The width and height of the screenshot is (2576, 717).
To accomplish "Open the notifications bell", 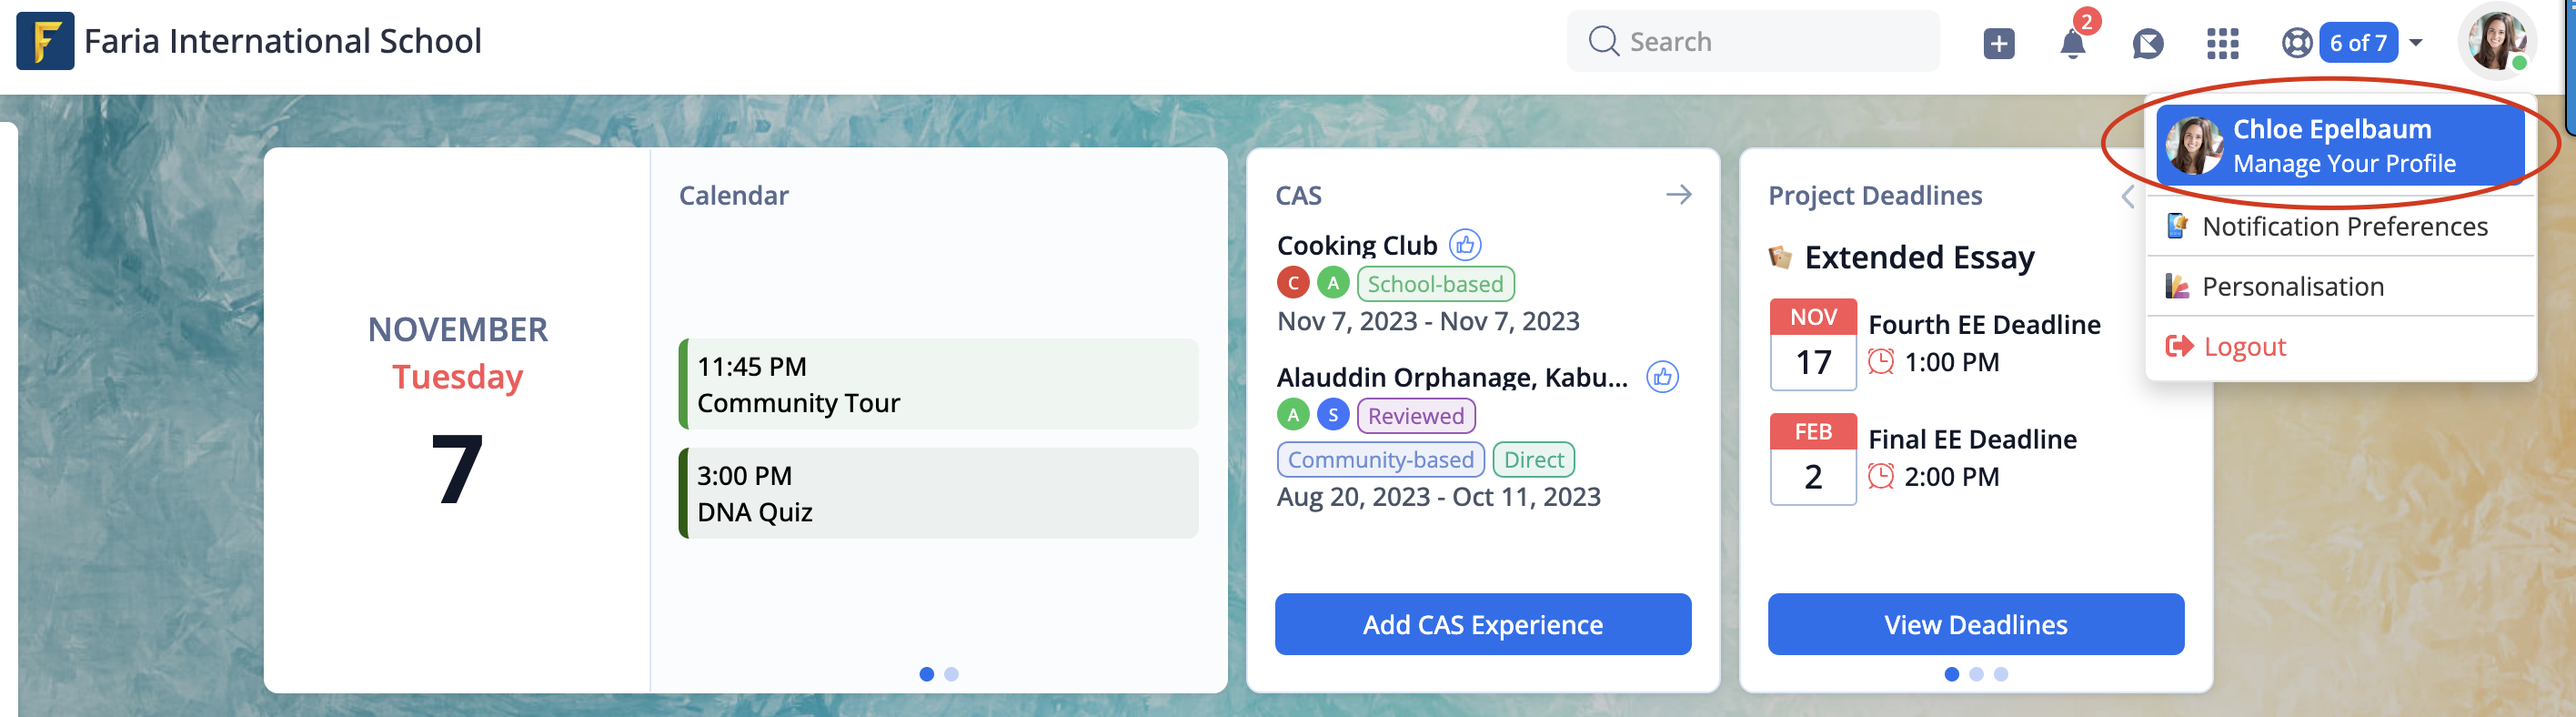I will pyautogui.click(x=2072, y=44).
